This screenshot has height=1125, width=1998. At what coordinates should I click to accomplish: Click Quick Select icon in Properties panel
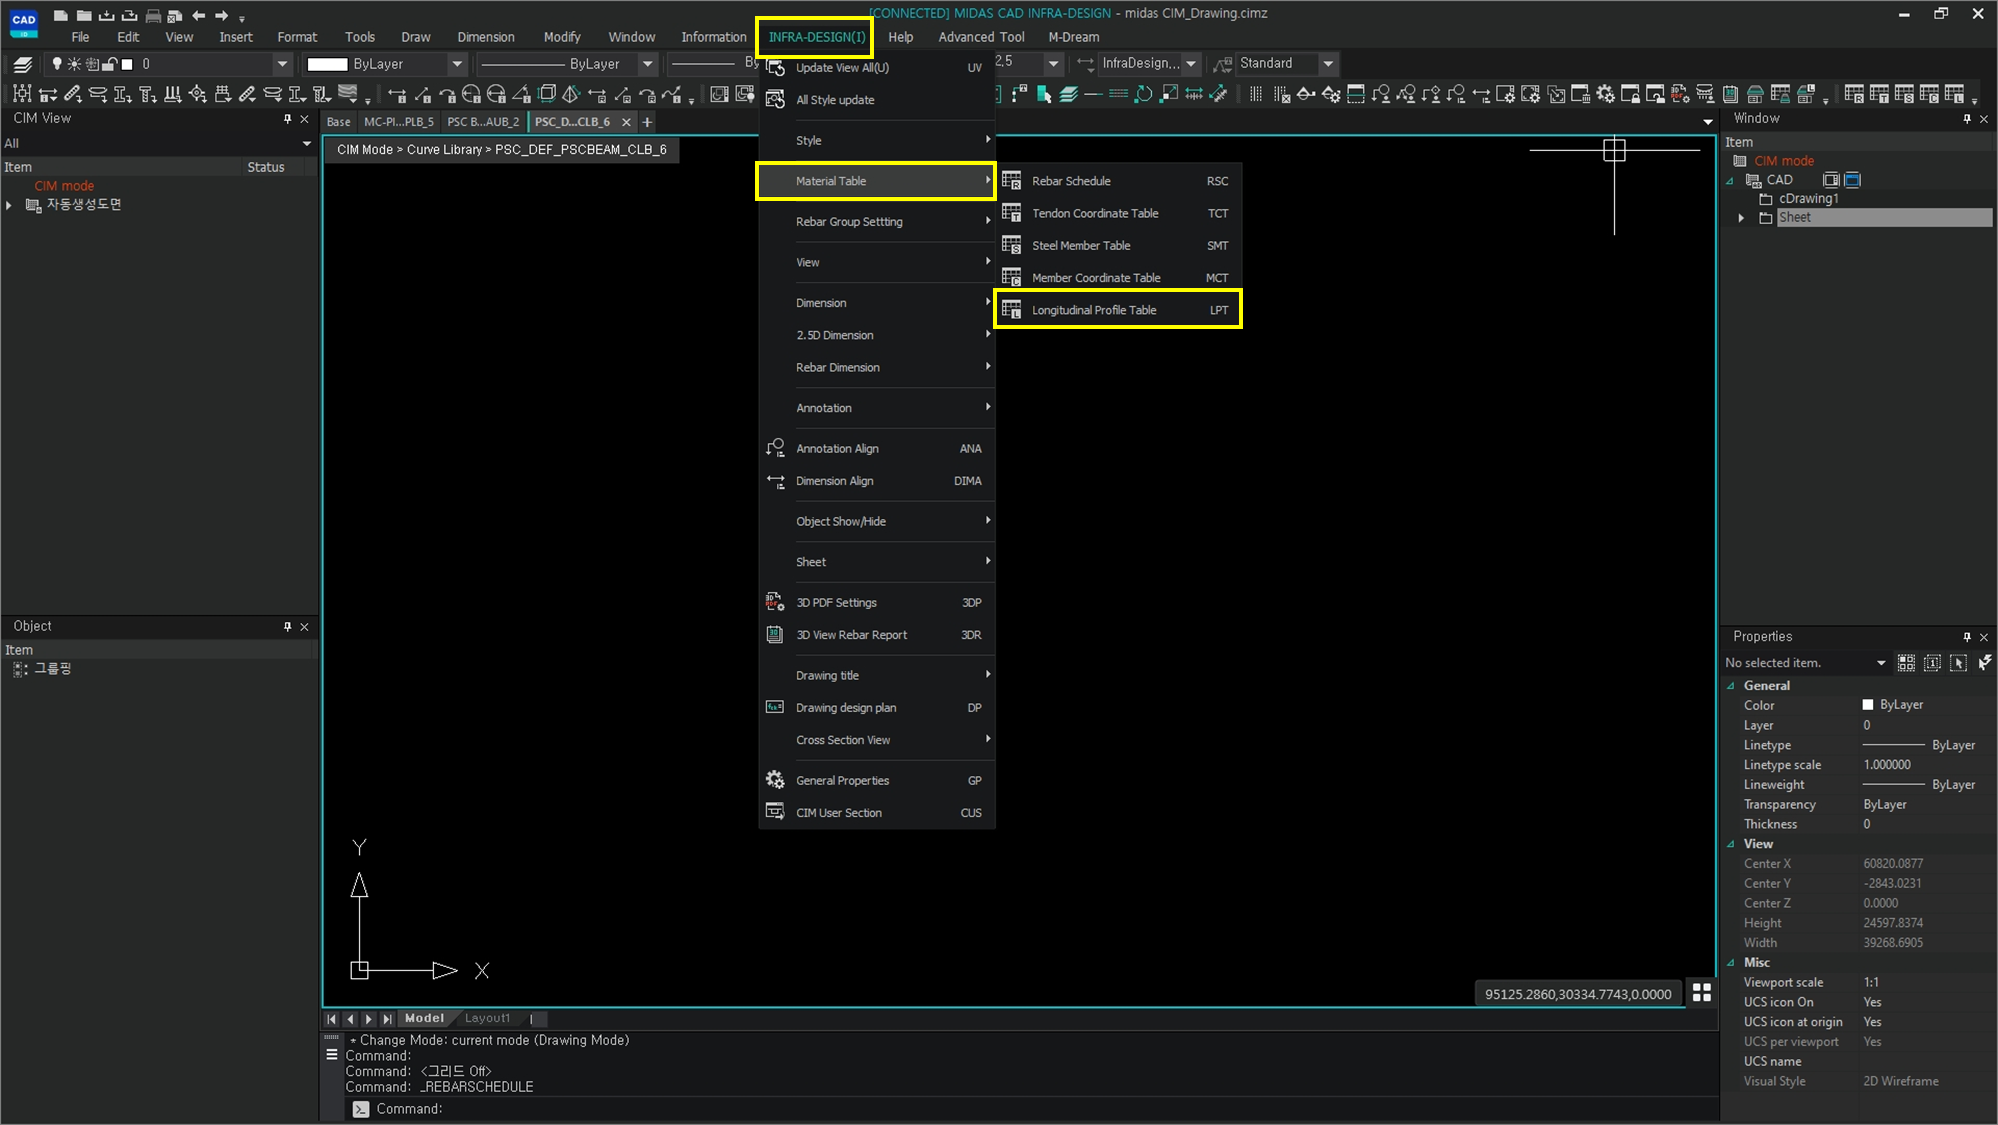click(1906, 663)
